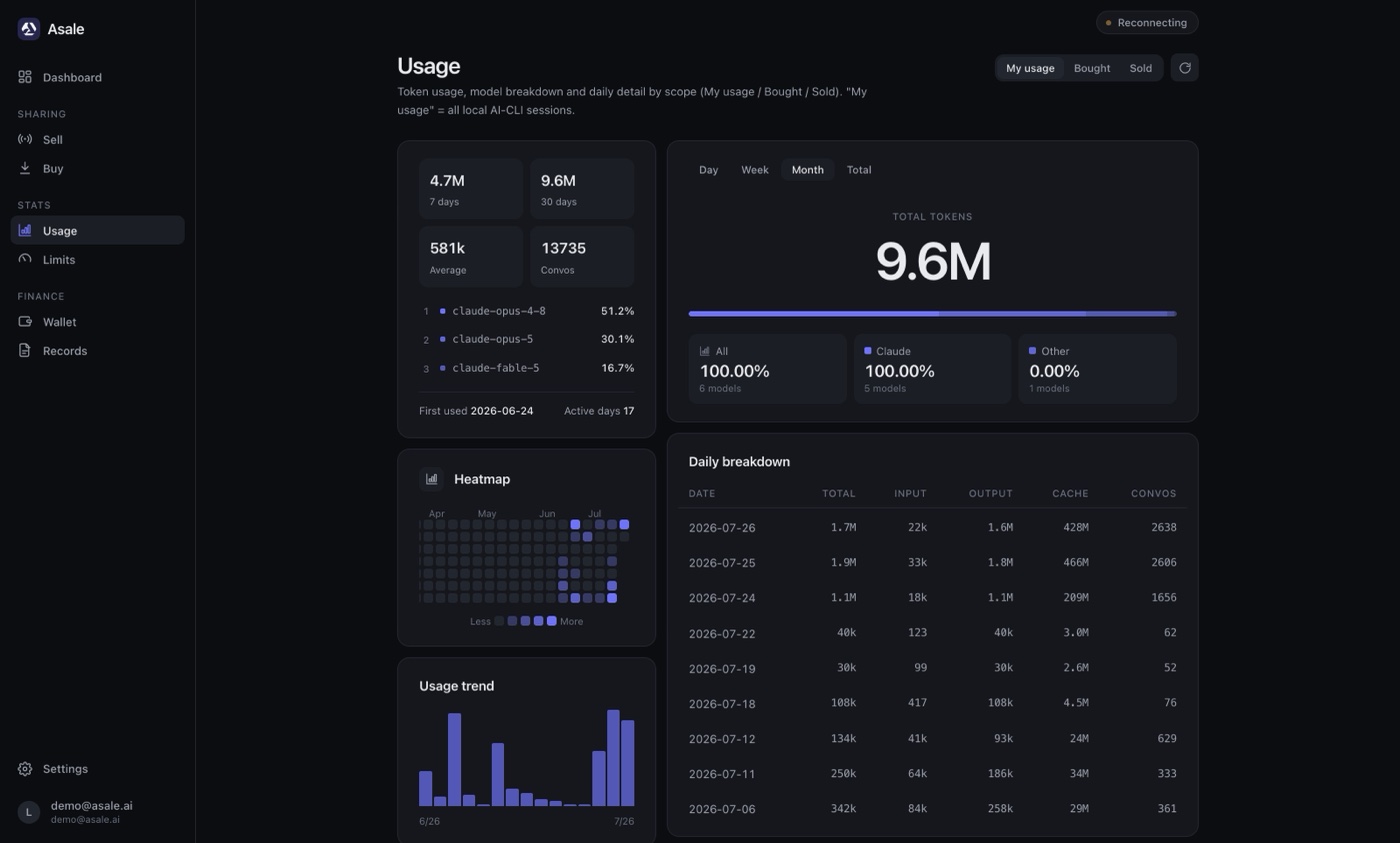Select the Month tab

808,170
